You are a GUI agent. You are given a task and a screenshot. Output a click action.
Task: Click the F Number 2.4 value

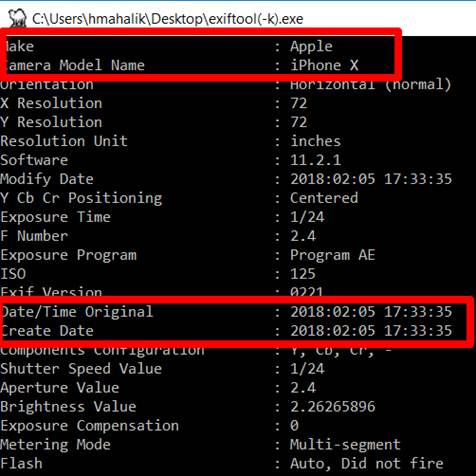pos(303,236)
